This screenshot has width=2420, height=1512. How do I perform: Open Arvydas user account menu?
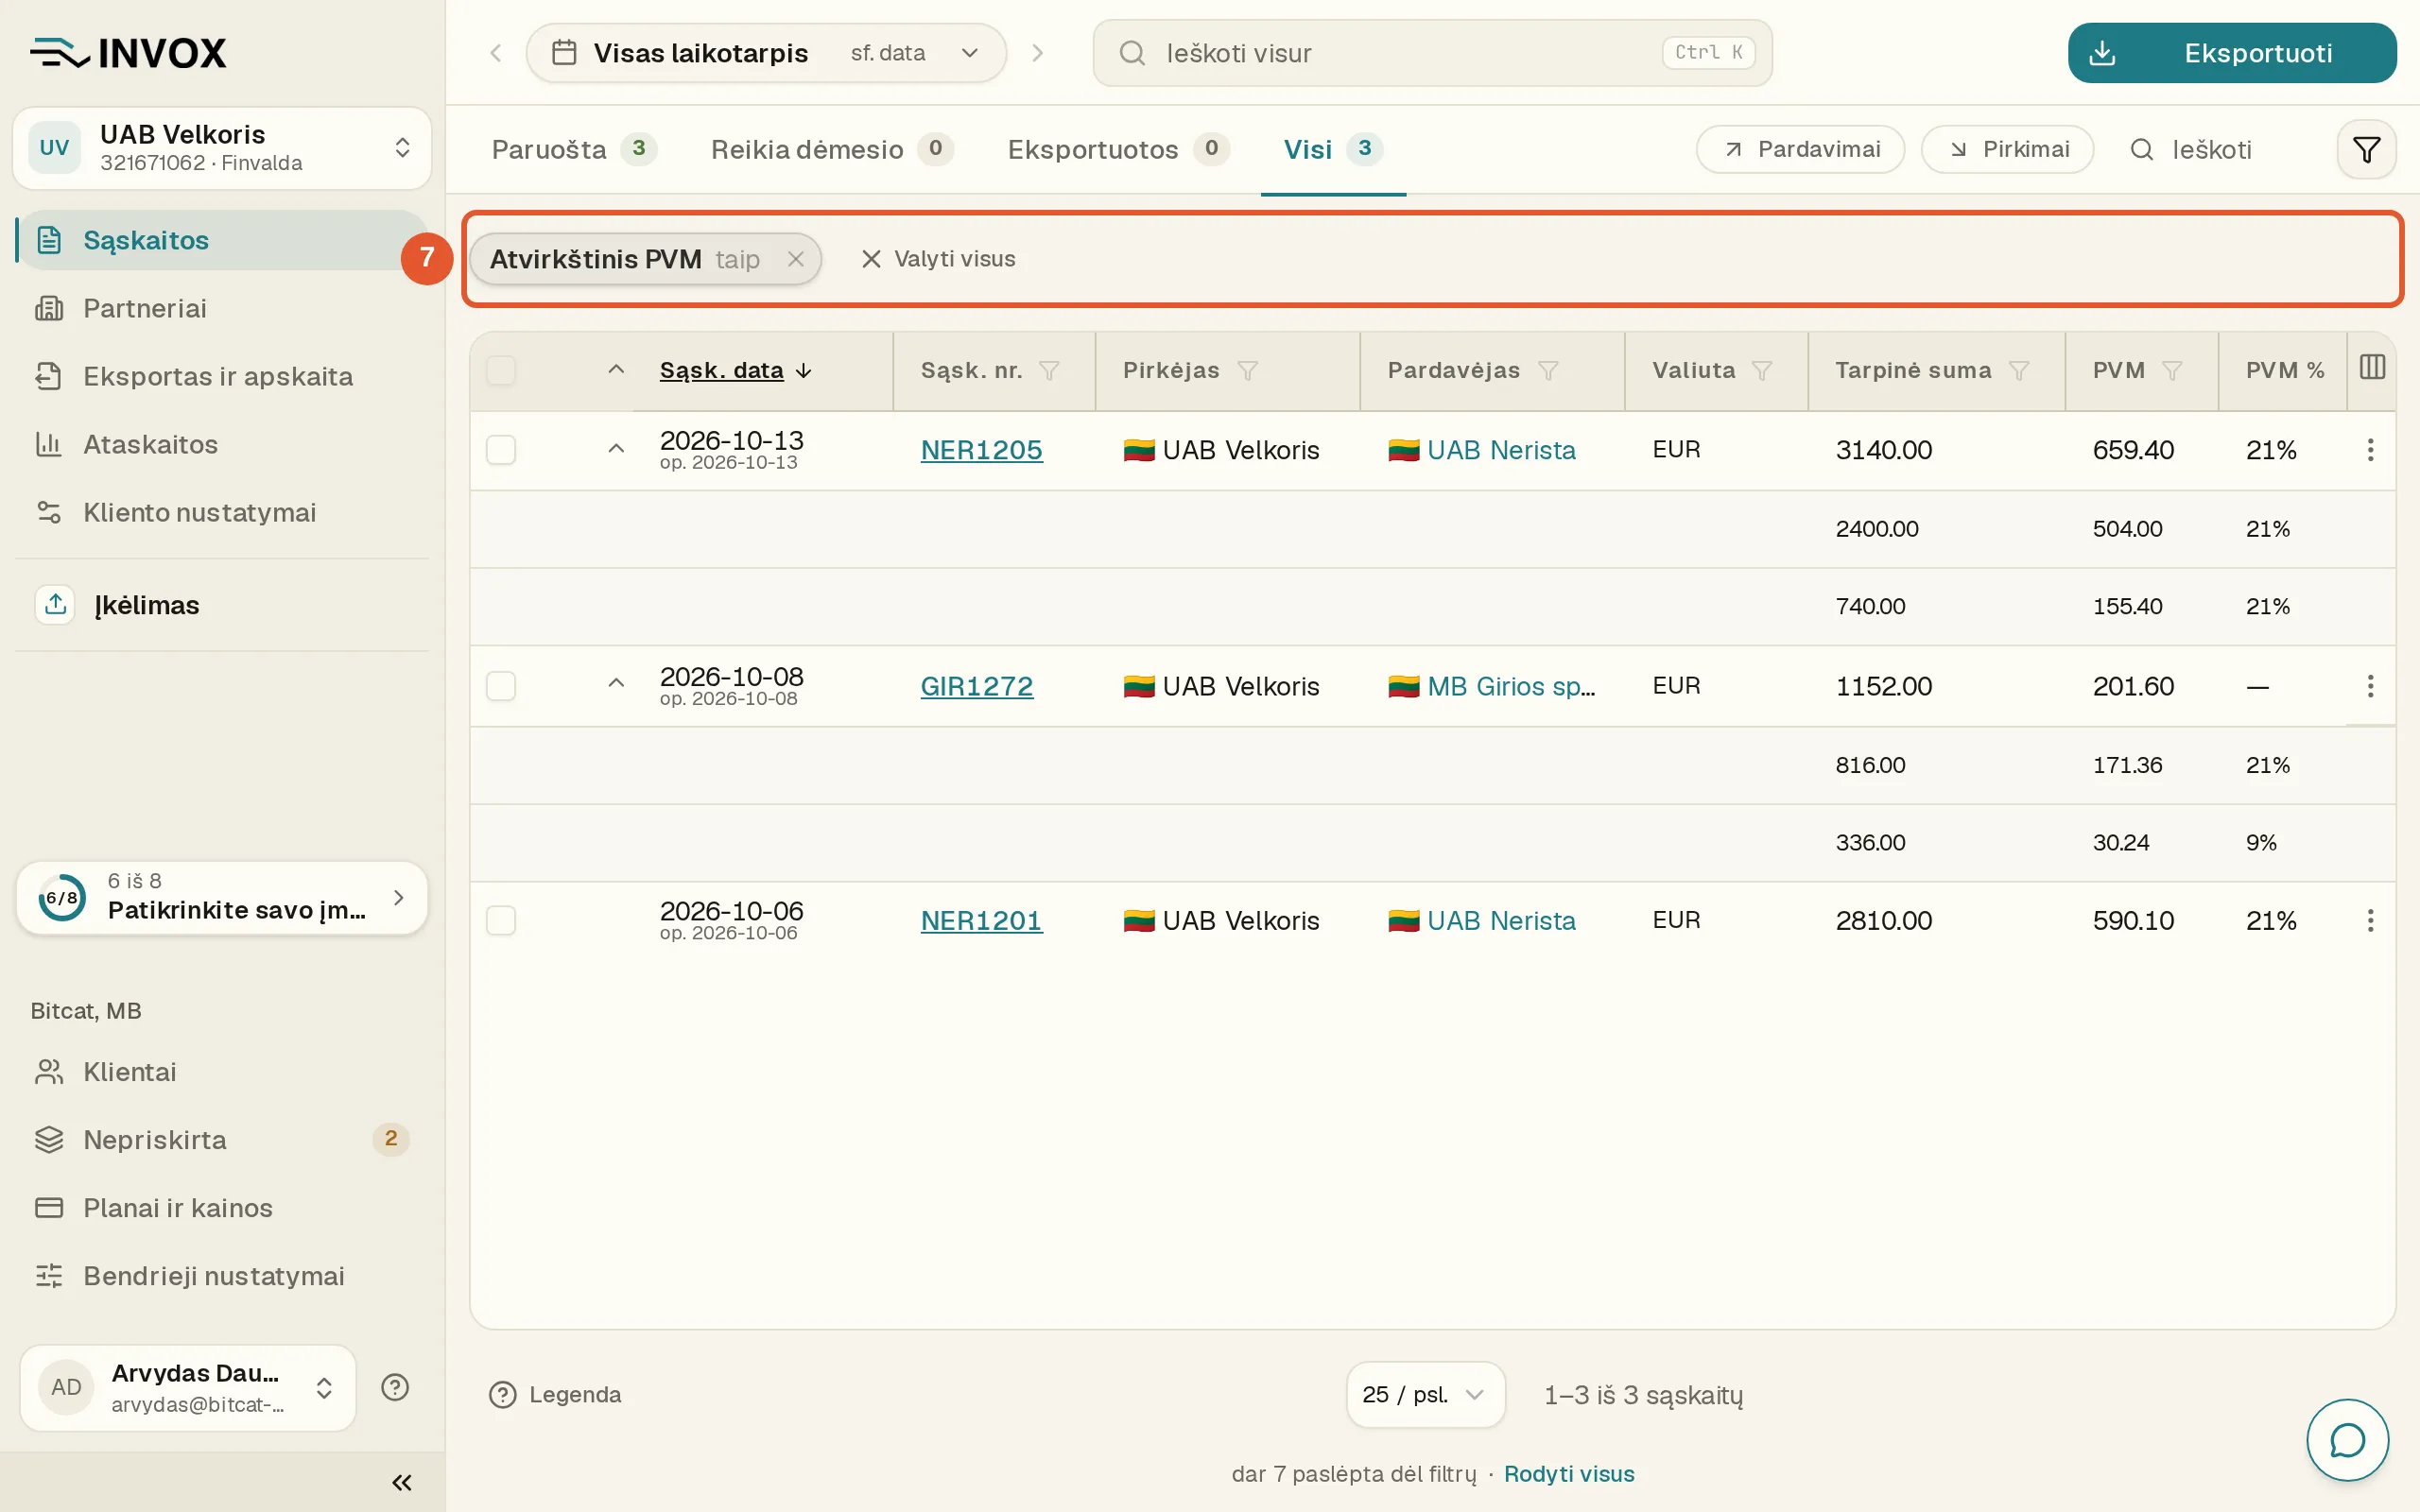point(188,1387)
